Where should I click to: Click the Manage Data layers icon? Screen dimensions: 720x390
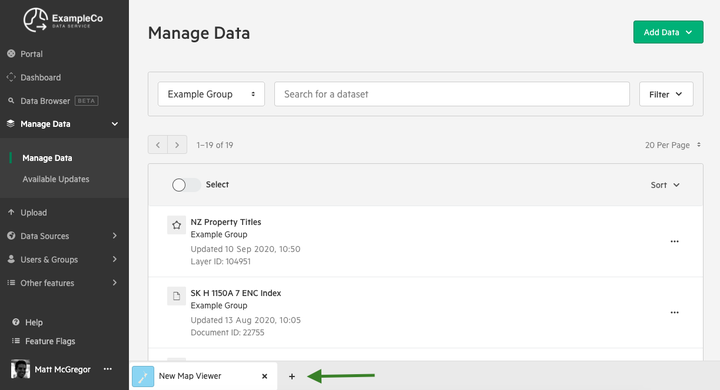[11, 124]
